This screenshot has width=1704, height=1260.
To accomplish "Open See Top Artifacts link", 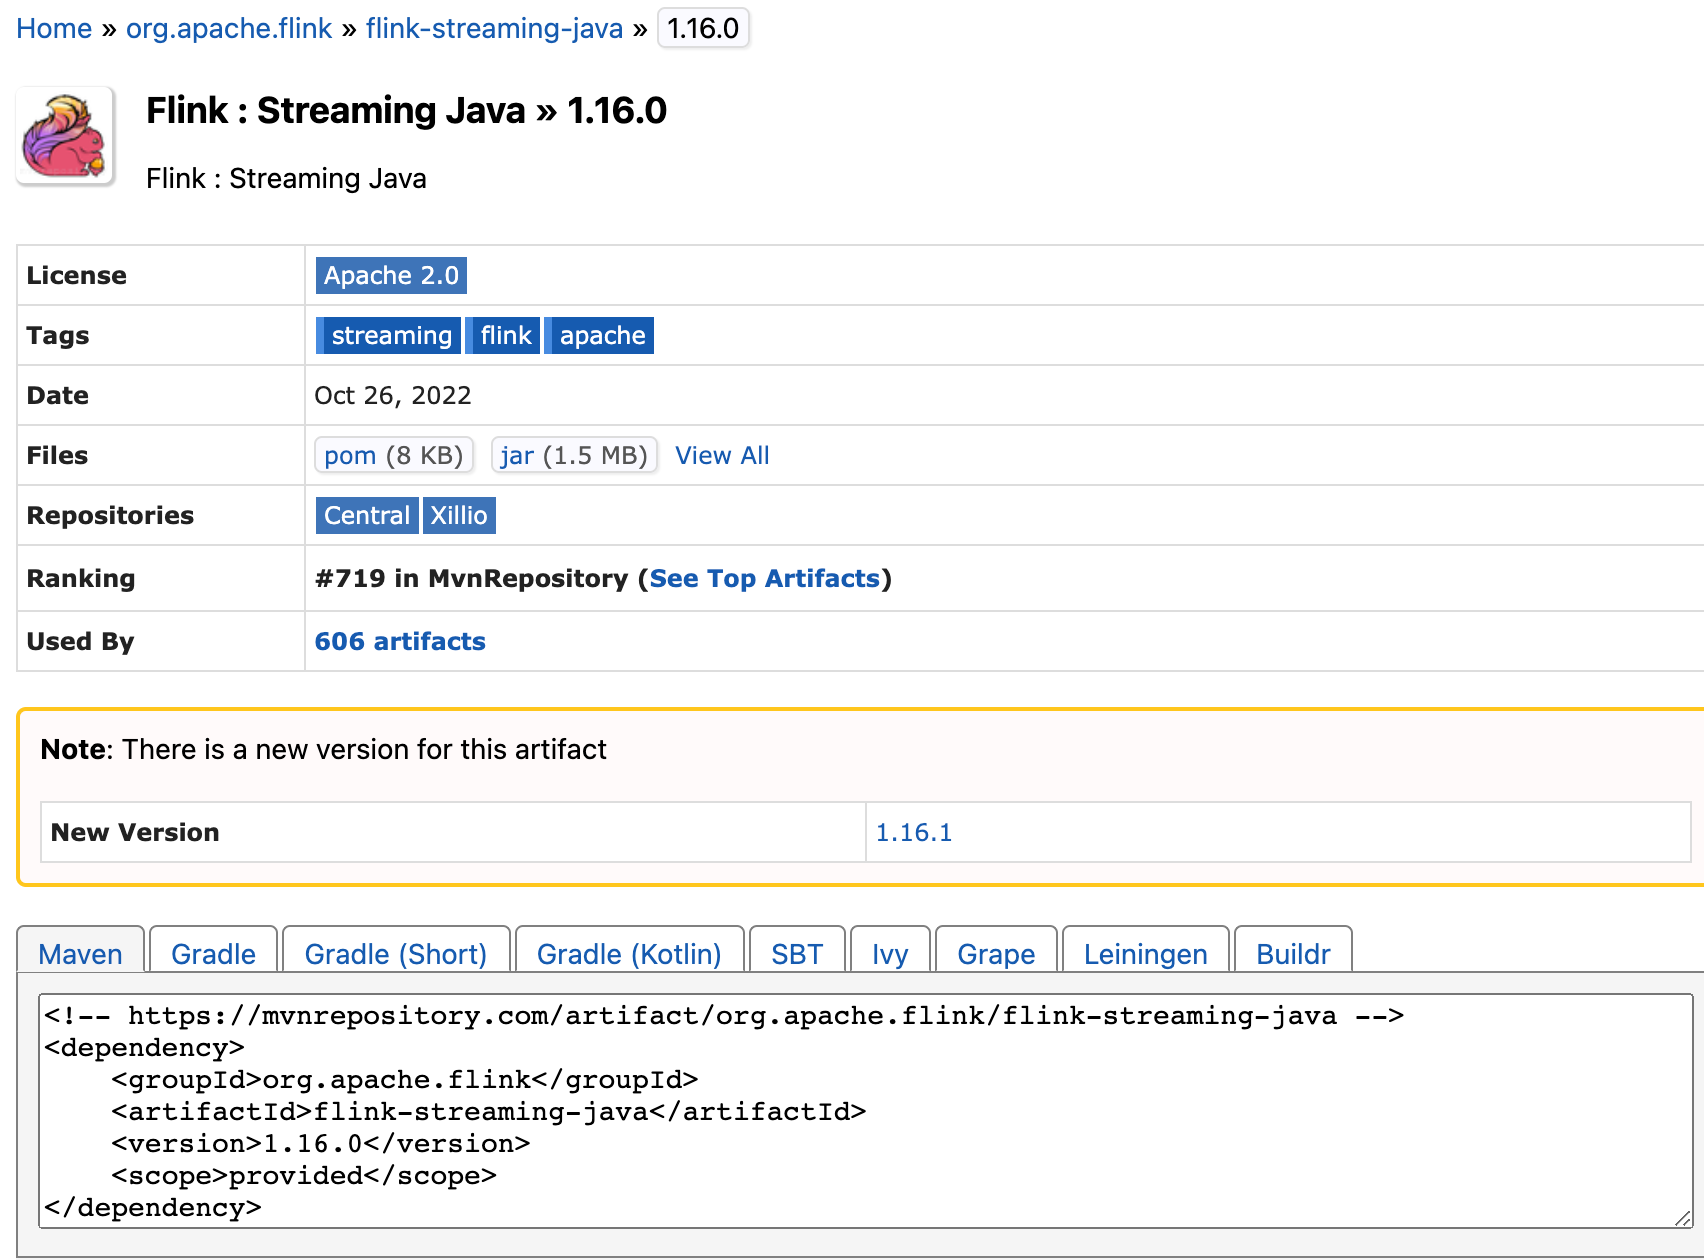I will pyautogui.click(x=765, y=578).
